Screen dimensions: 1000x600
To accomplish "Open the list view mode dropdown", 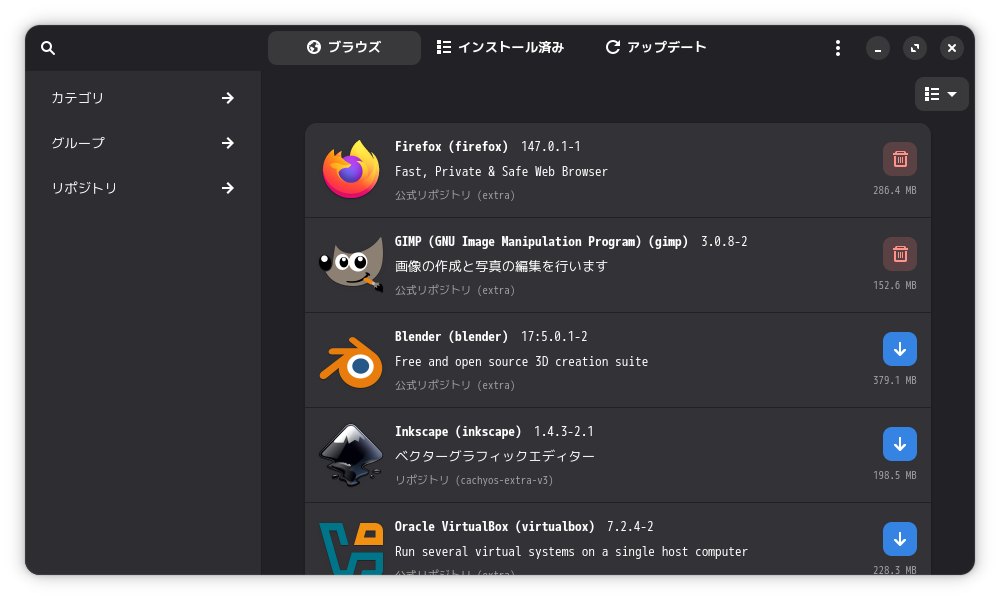I will click(x=941, y=94).
